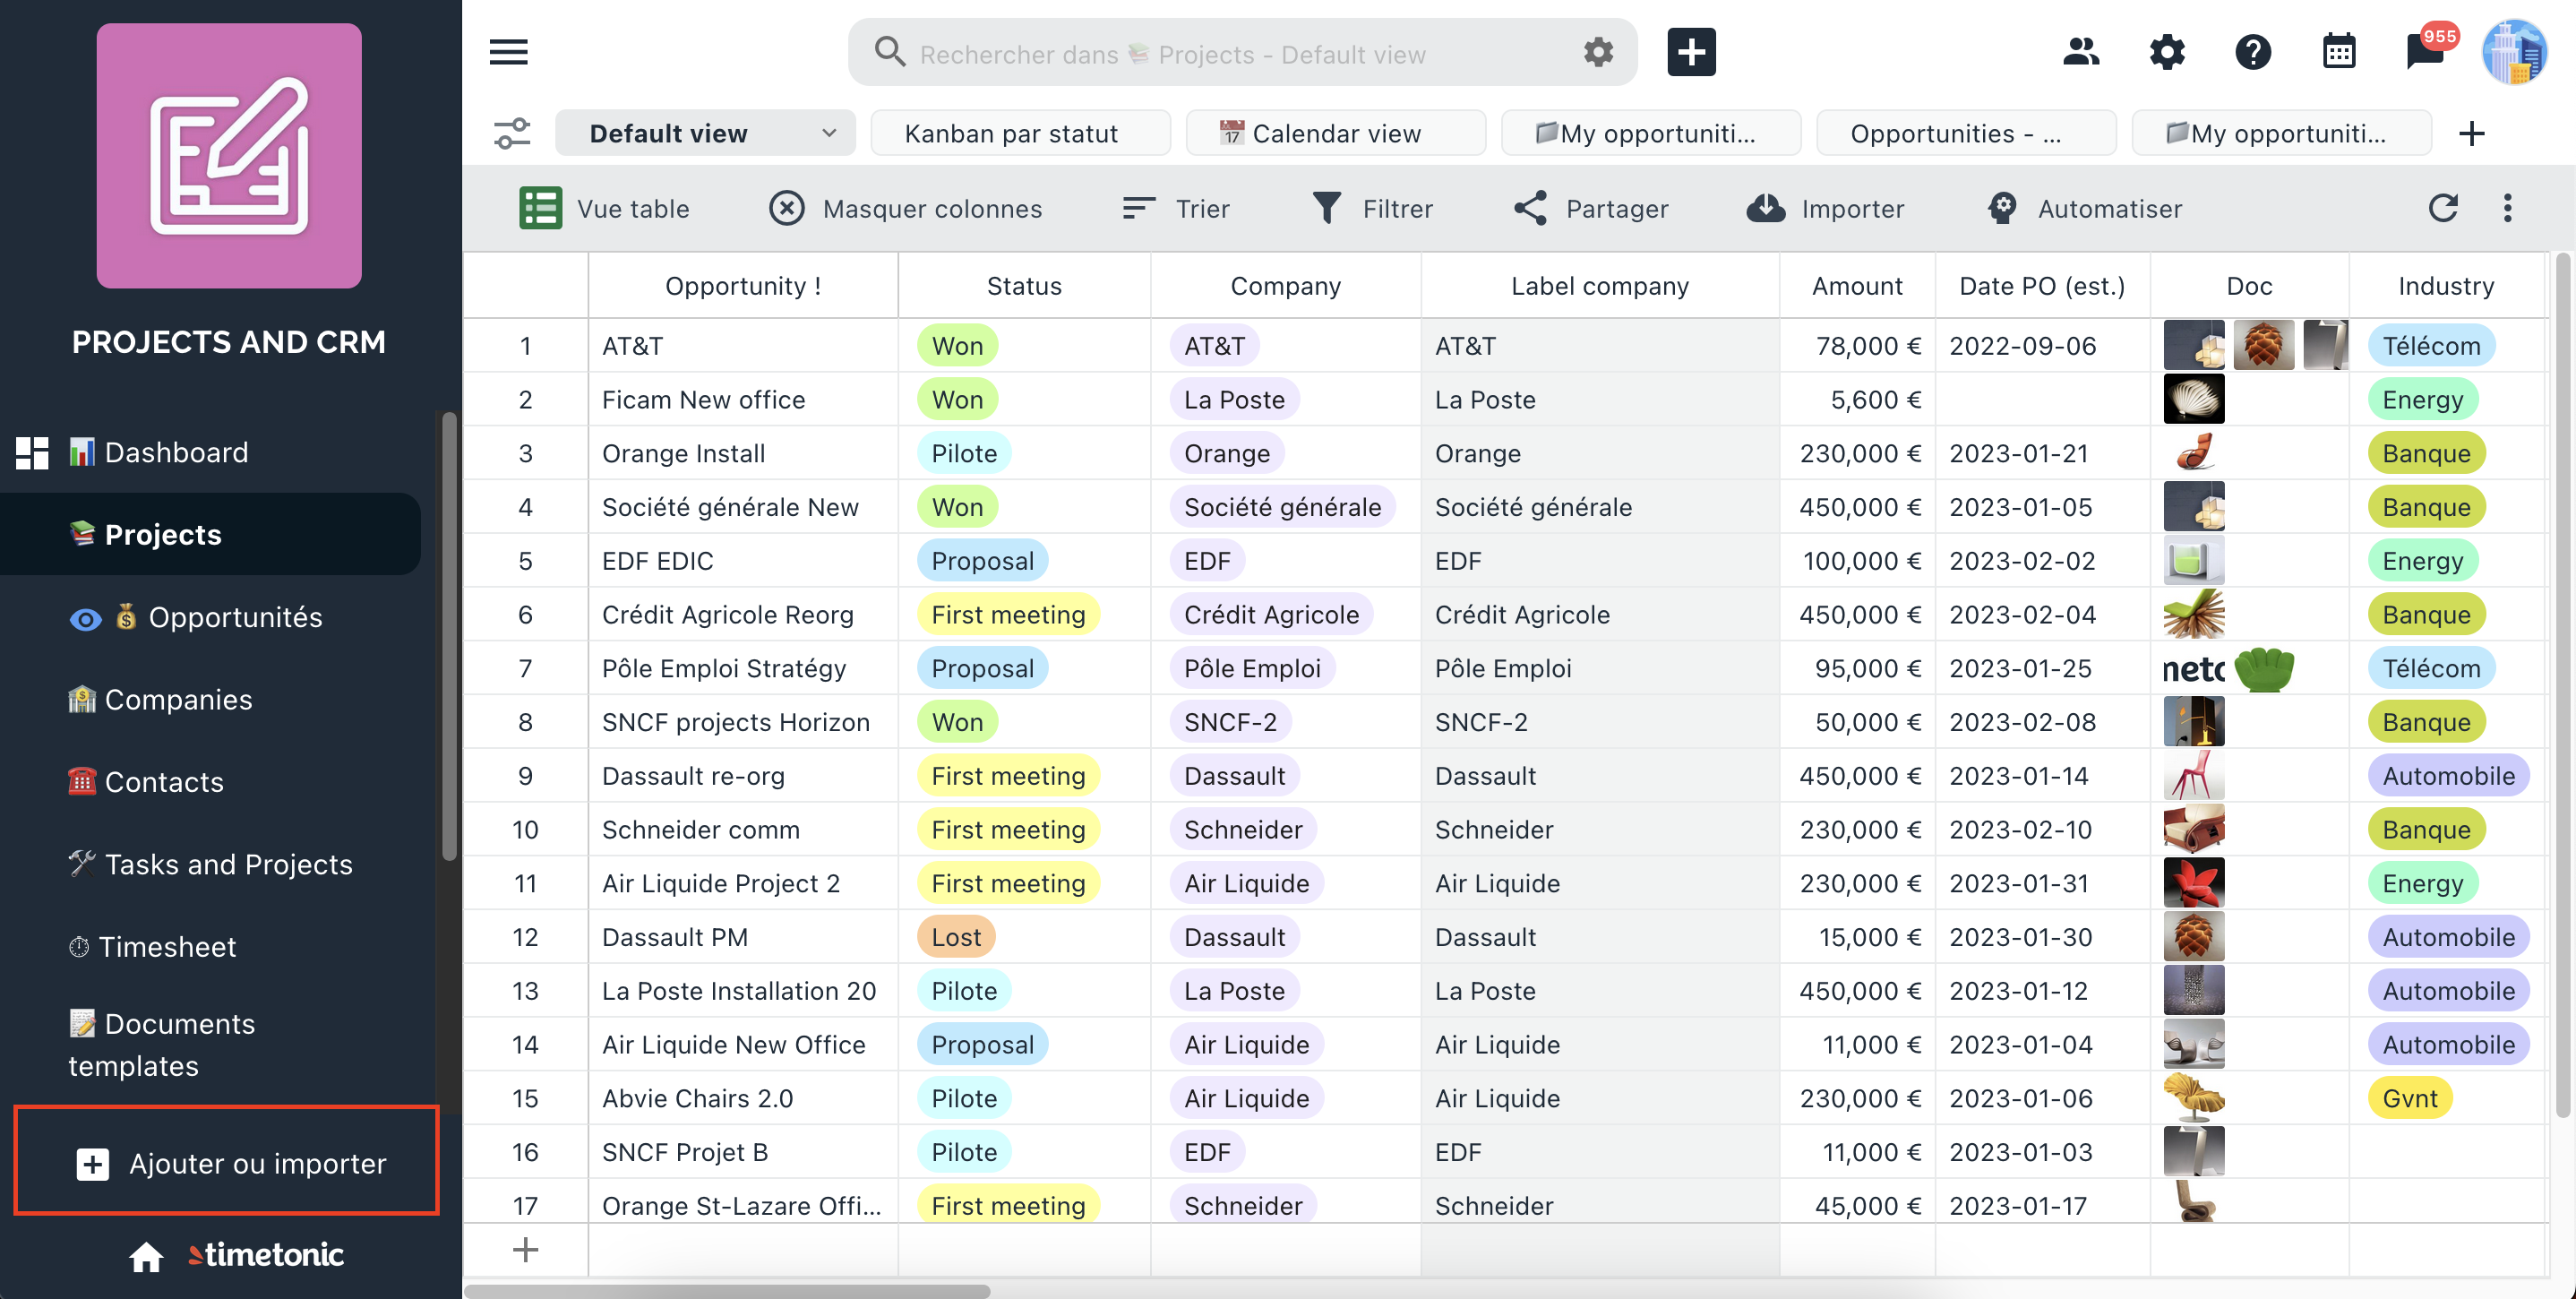This screenshot has width=2576, height=1299.
Task: Open Contacts in sidebar
Action: point(146,781)
